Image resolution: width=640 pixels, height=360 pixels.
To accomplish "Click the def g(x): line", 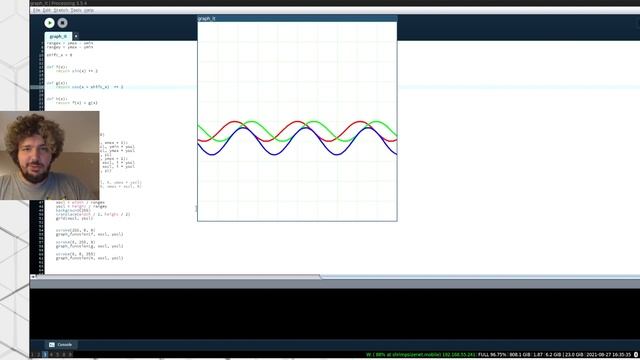I will point(56,83).
